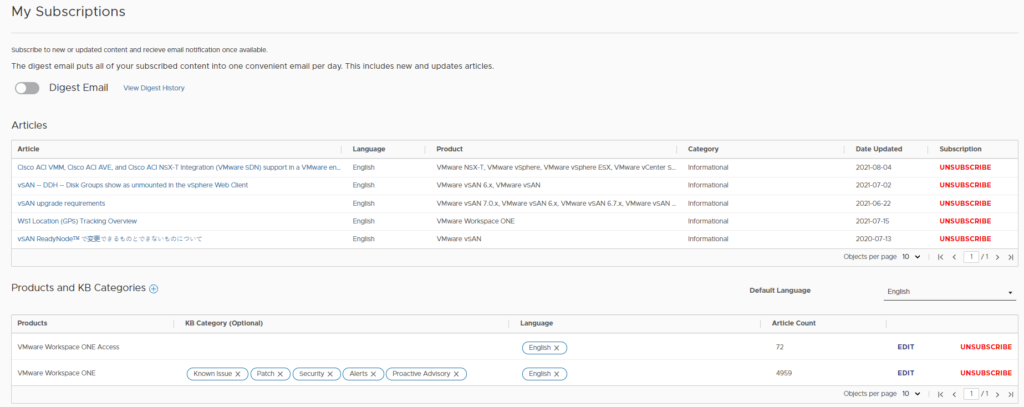Remove English tag for VMware Workspace ONE
Image resolution: width=1024 pixels, height=407 pixels.
tap(556, 374)
